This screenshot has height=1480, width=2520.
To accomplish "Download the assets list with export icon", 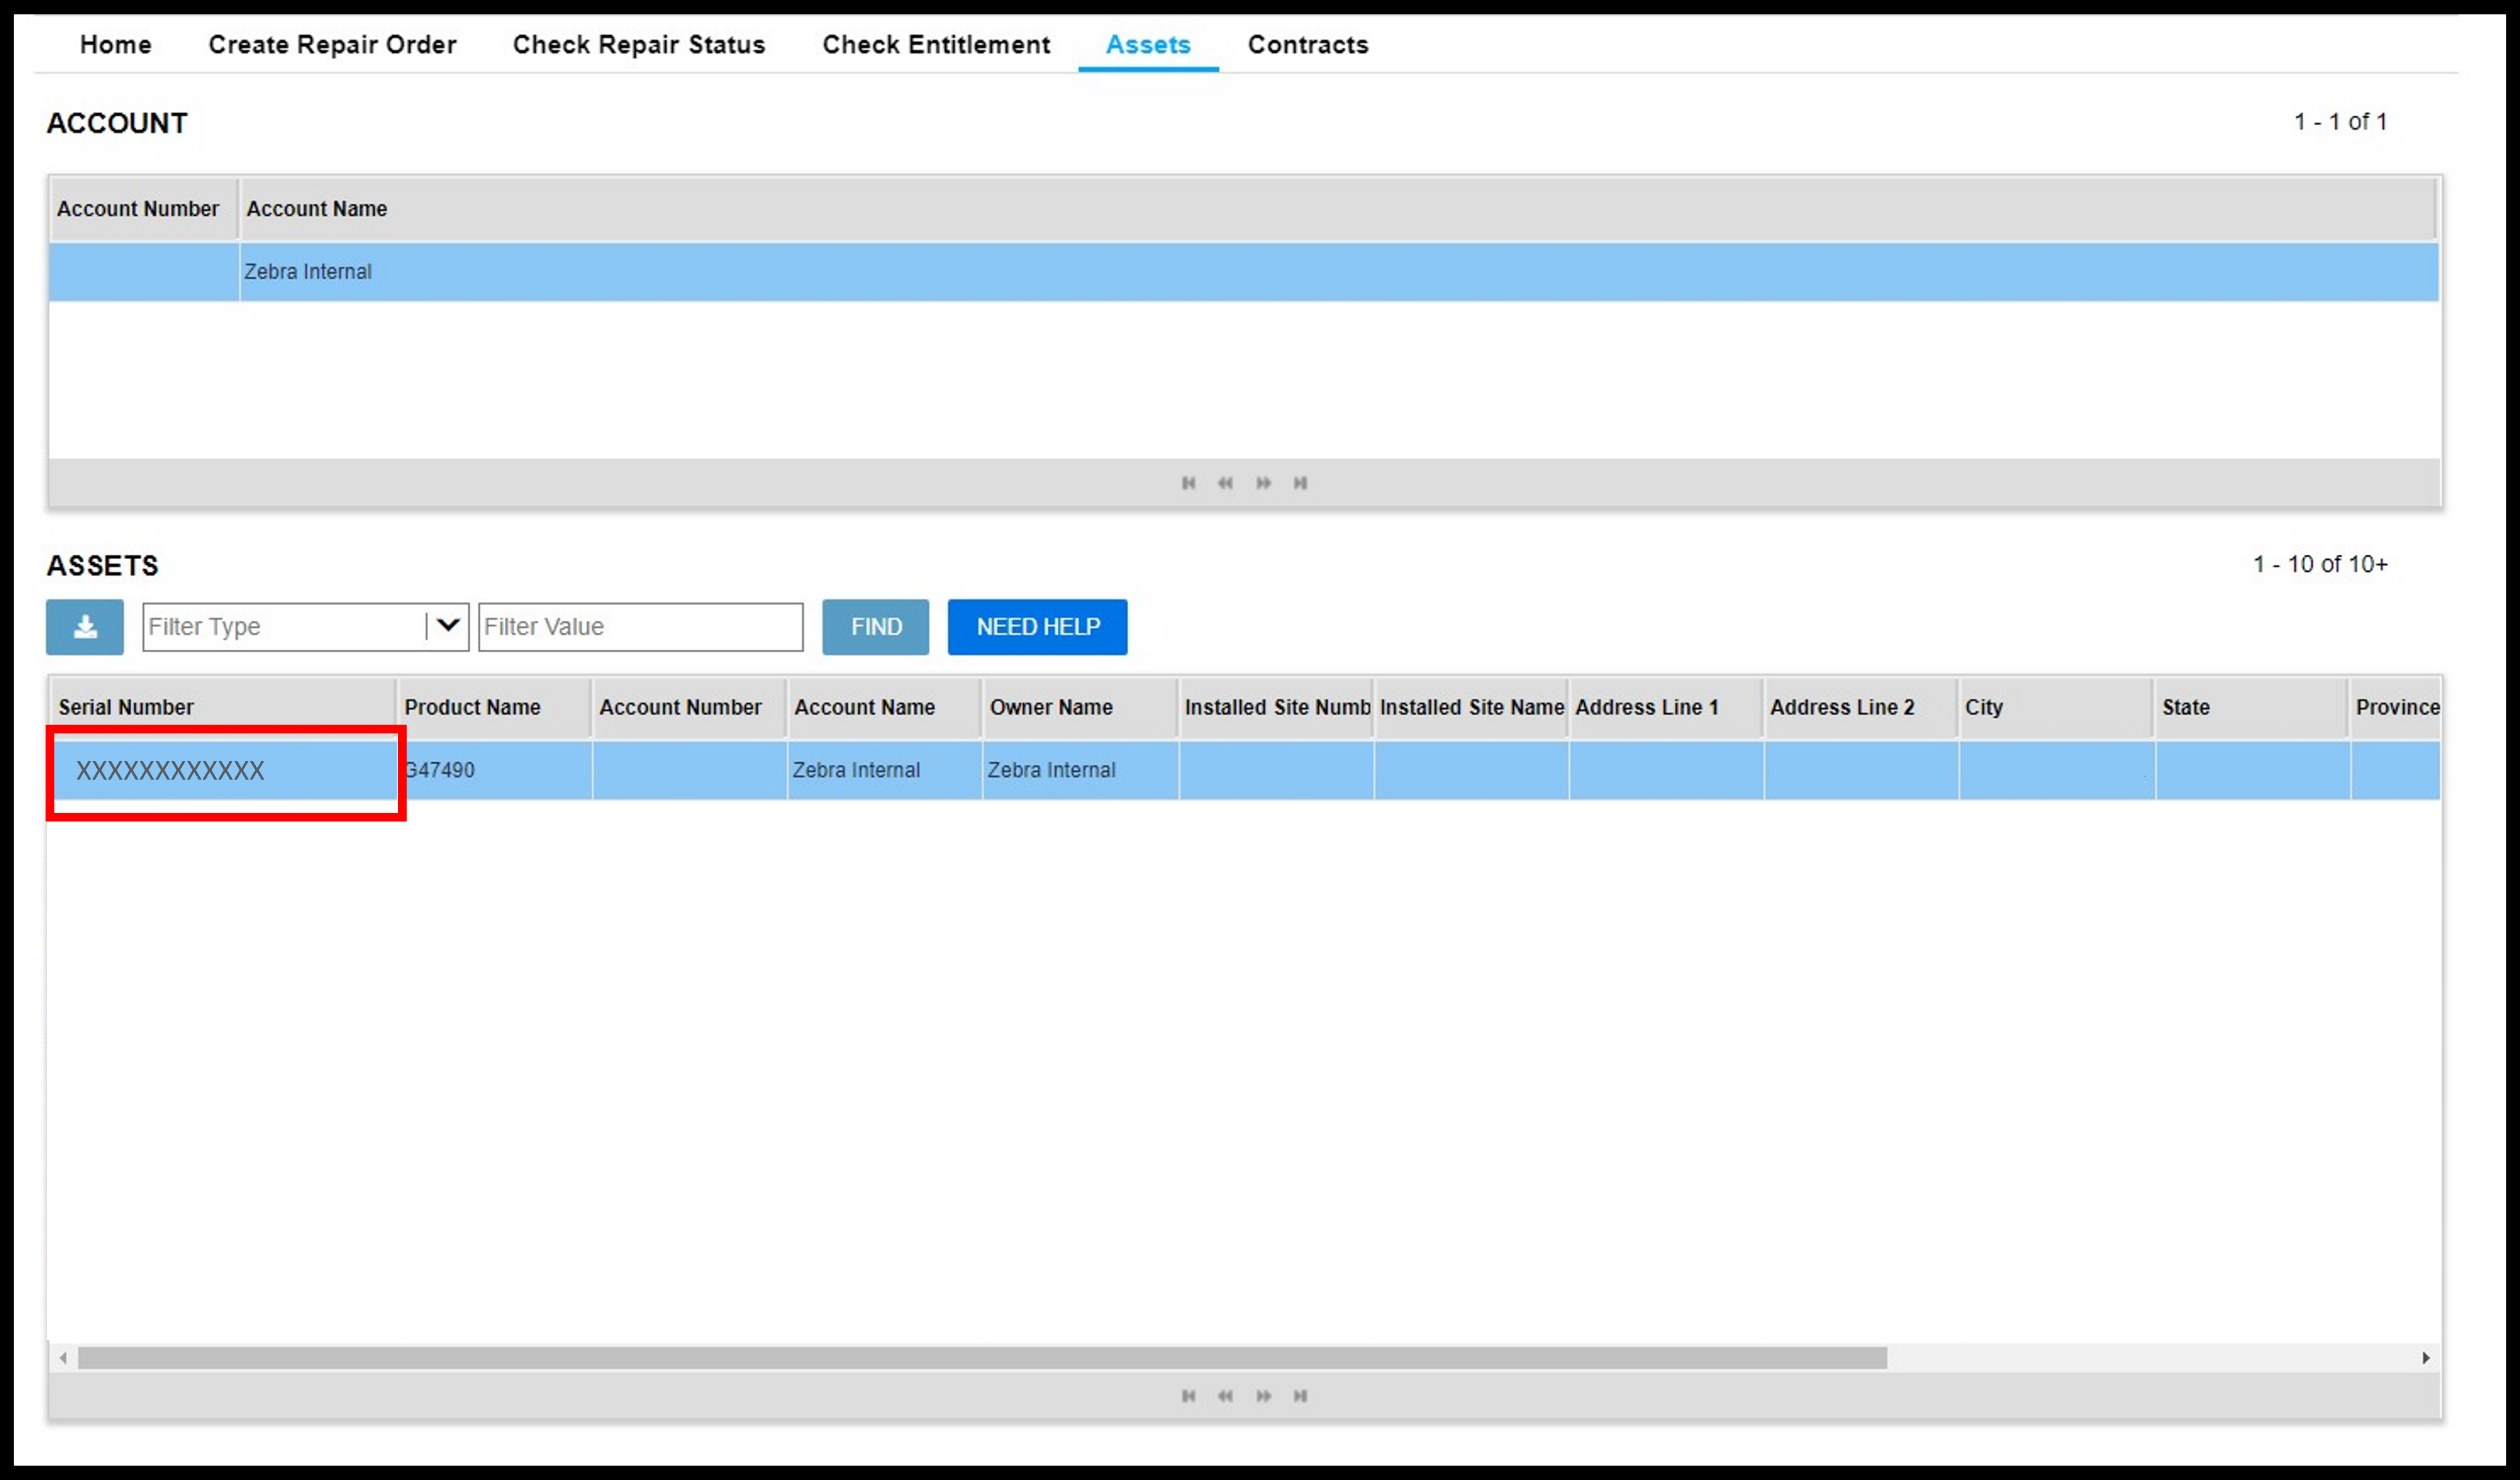I will [x=85, y=627].
